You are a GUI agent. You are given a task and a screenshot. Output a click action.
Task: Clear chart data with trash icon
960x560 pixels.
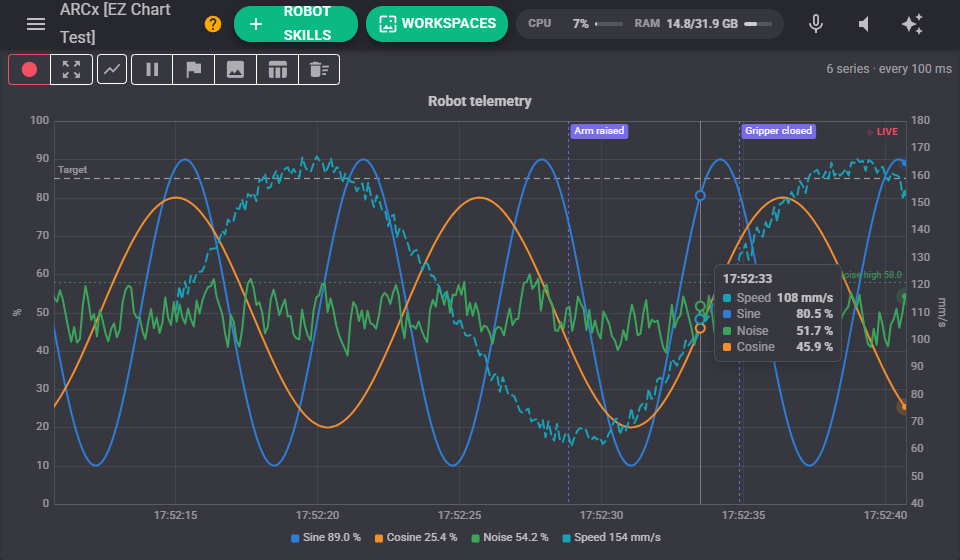tap(319, 69)
